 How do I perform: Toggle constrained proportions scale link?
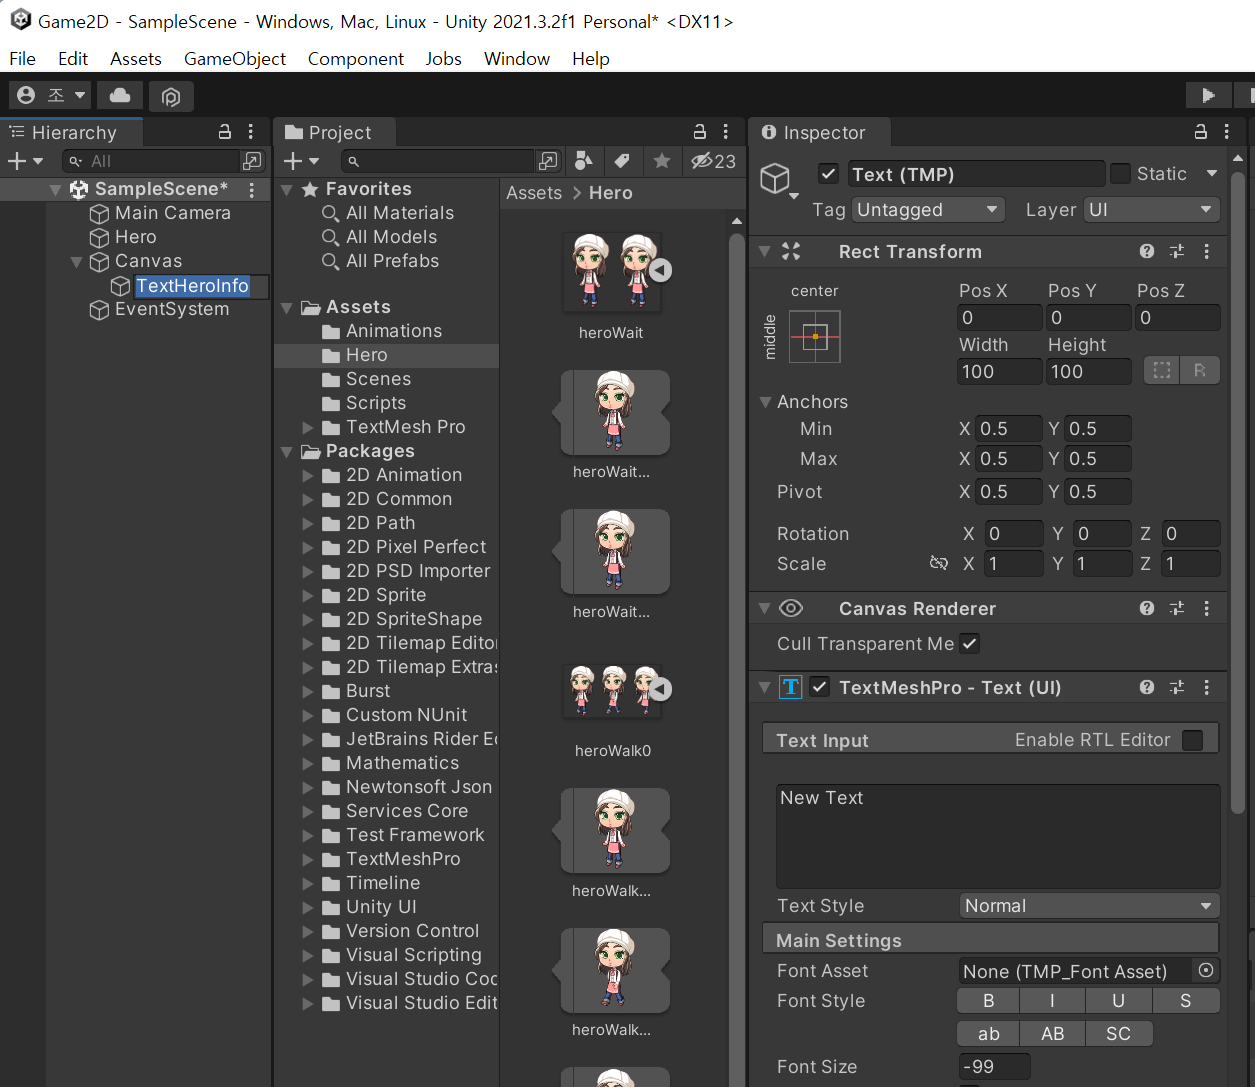(939, 564)
